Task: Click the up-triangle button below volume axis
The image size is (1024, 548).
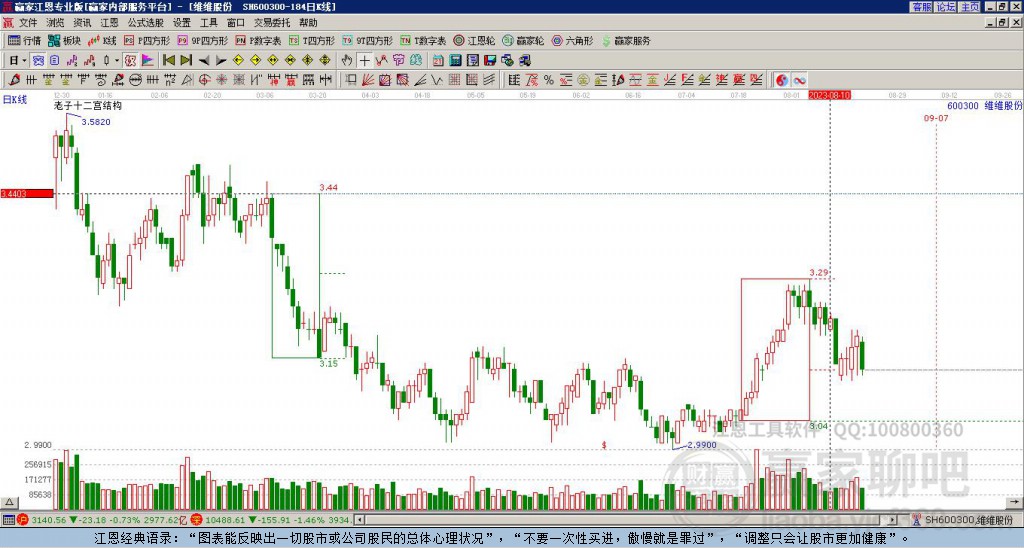Action: pos(8,502)
